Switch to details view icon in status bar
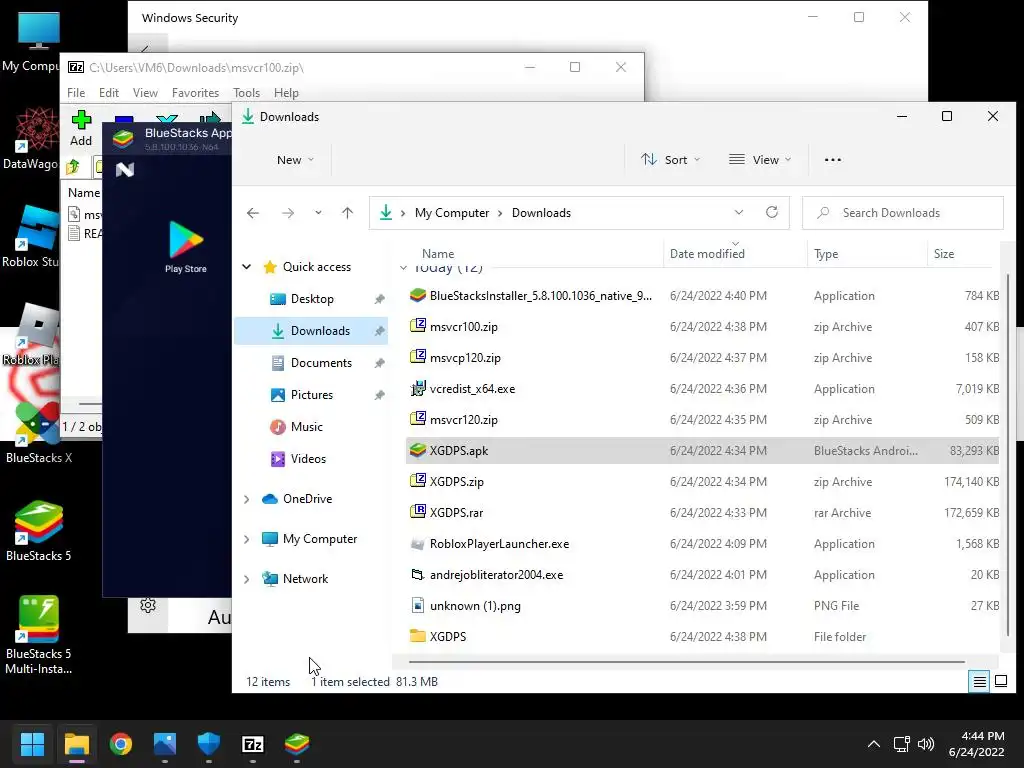The image size is (1024, 768). 980,682
